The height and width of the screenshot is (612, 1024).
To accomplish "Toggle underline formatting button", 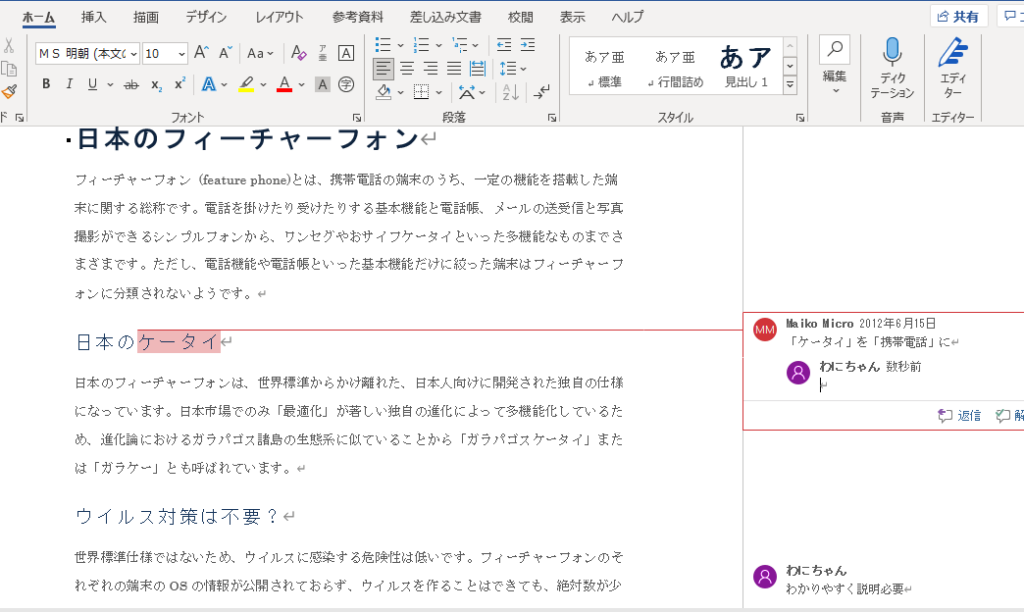I will point(93,84).
